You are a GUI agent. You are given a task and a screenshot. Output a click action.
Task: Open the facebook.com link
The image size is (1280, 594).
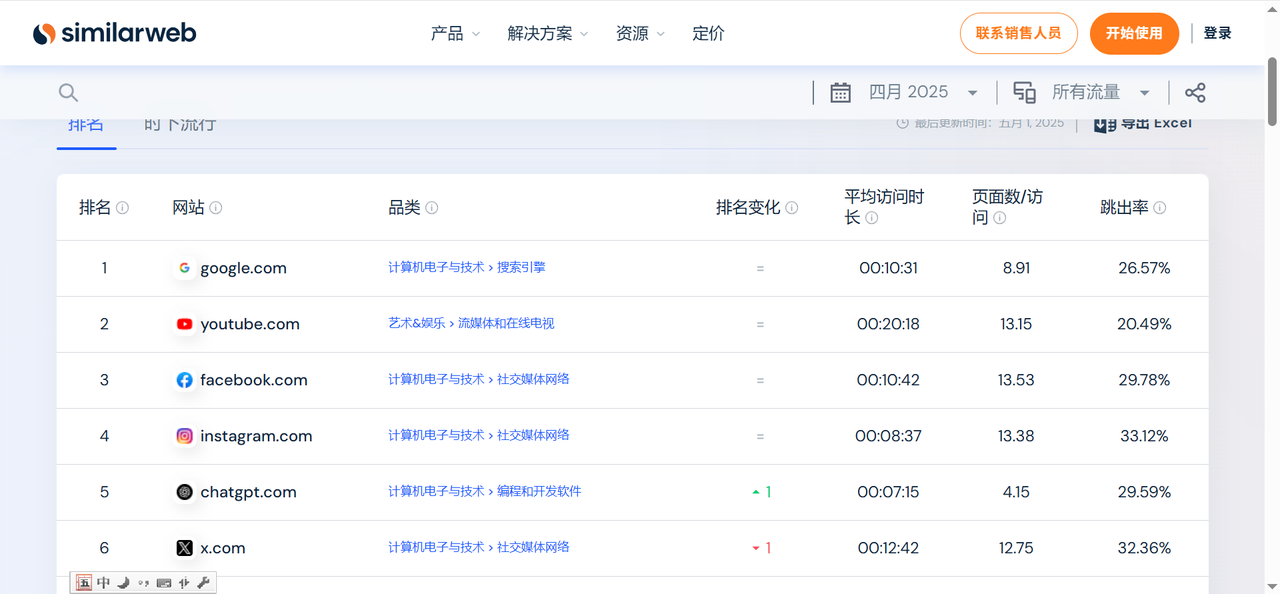254,380
